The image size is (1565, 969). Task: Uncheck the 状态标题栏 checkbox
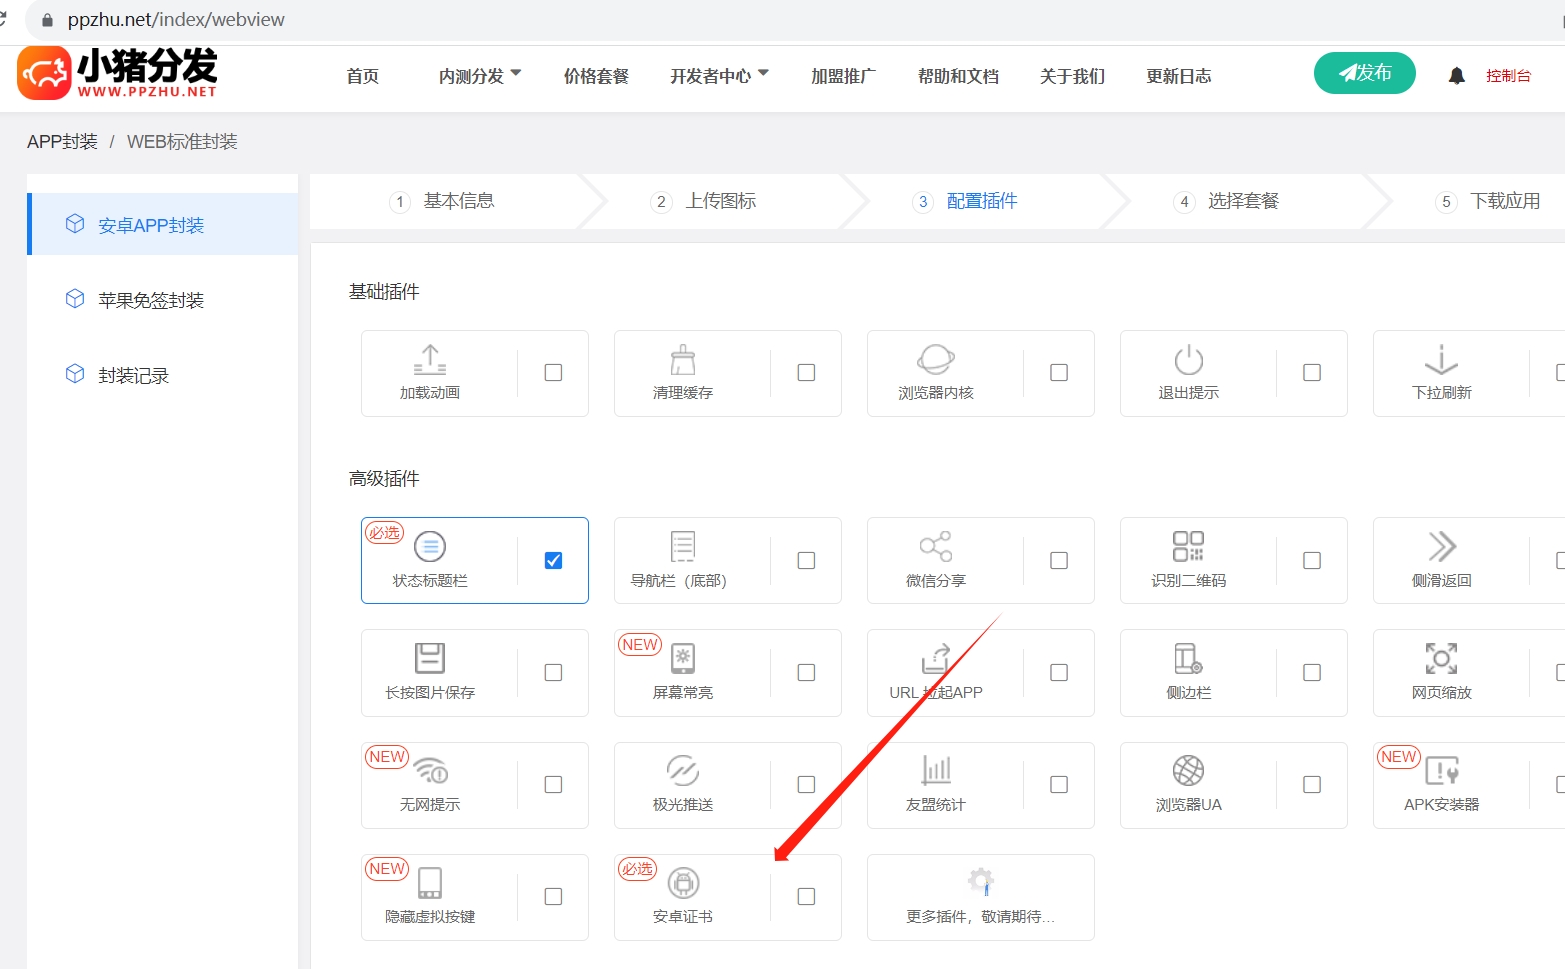pos(553,560)
